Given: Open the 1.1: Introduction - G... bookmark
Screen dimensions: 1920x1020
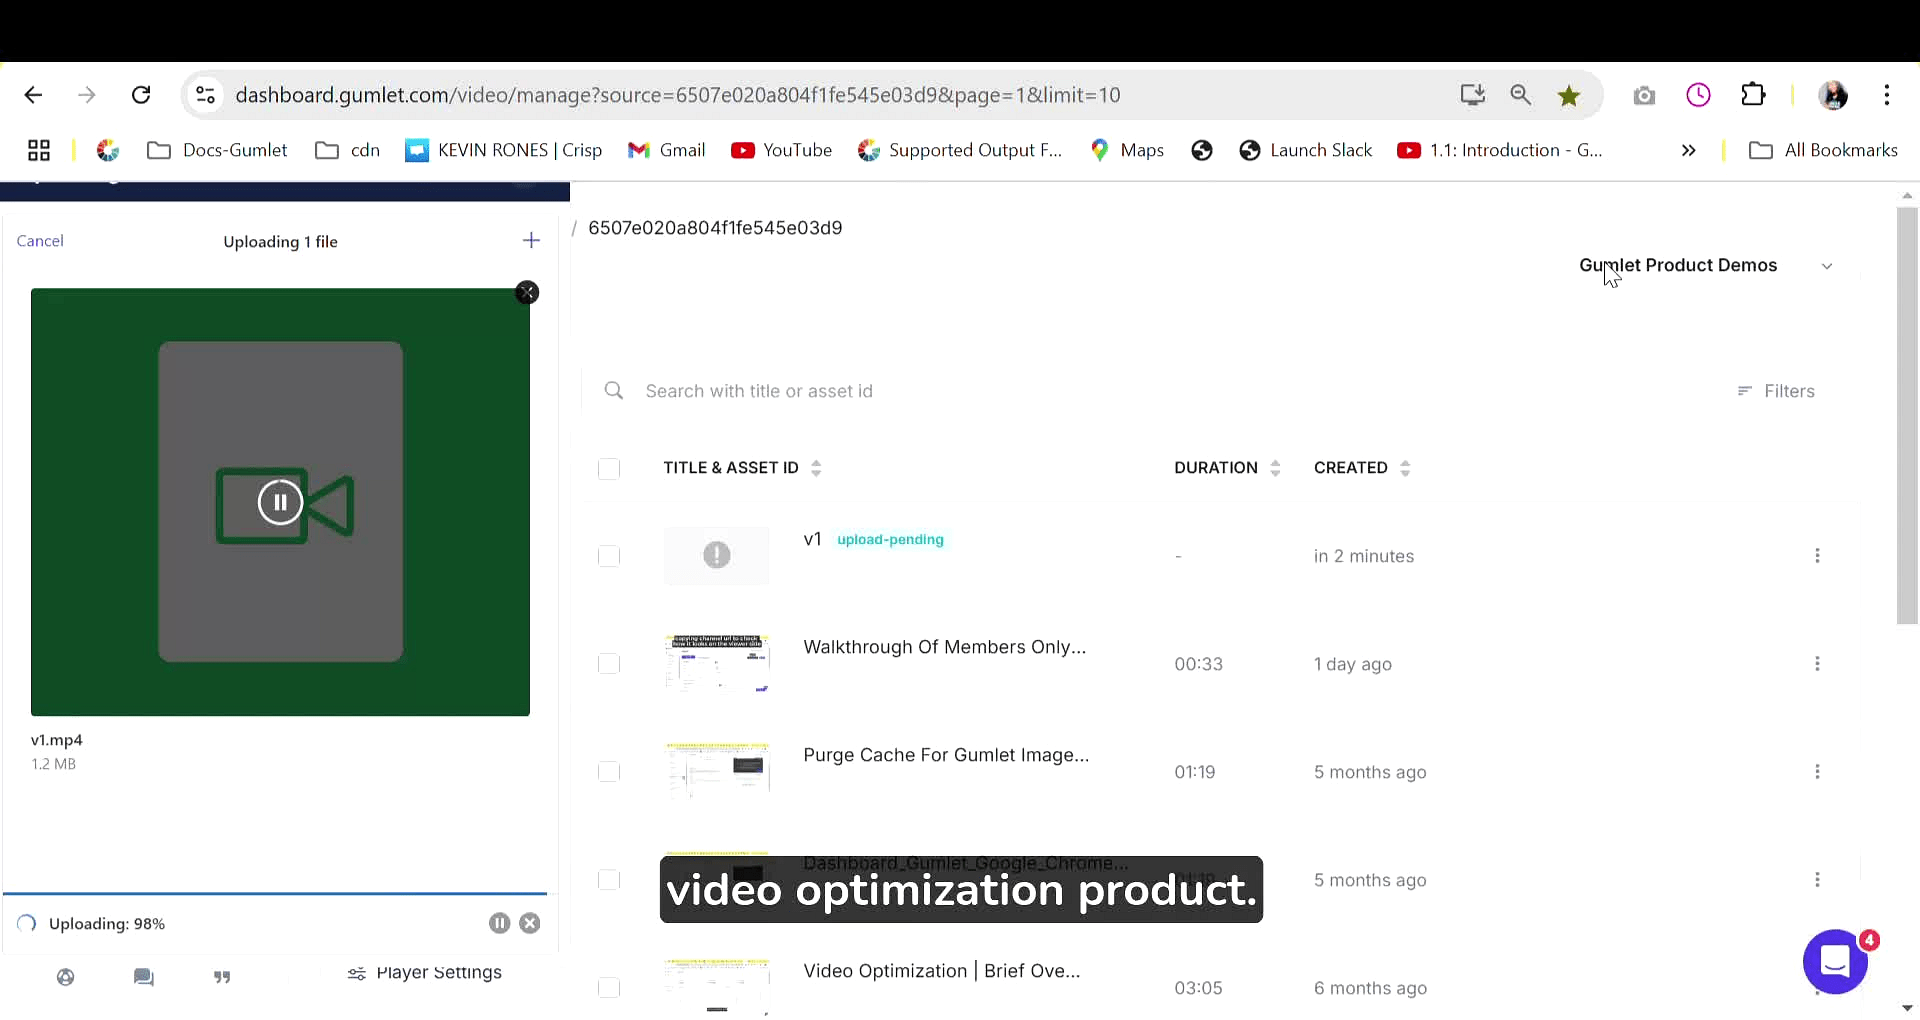Looking at the screenshot, I should (x=1500, y=150).
